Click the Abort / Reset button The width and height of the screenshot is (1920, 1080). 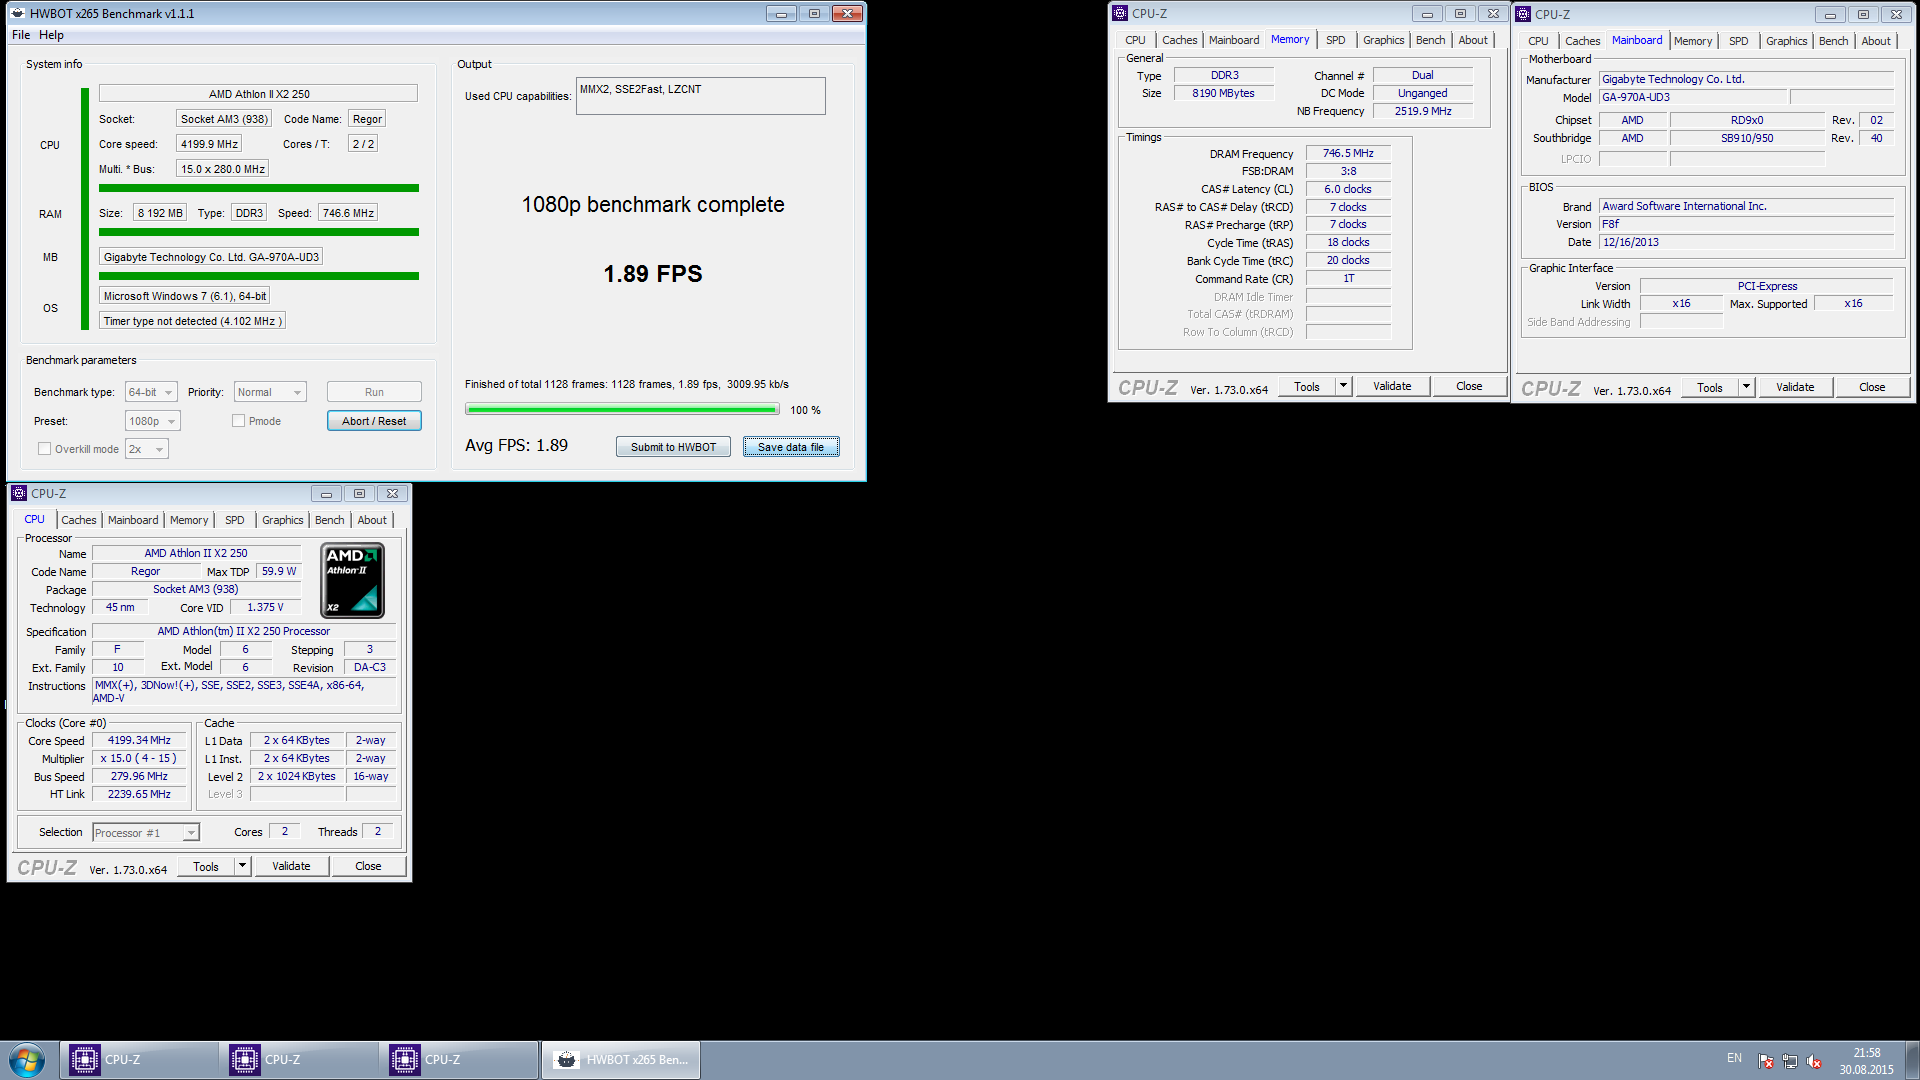(x=374, y=421)
